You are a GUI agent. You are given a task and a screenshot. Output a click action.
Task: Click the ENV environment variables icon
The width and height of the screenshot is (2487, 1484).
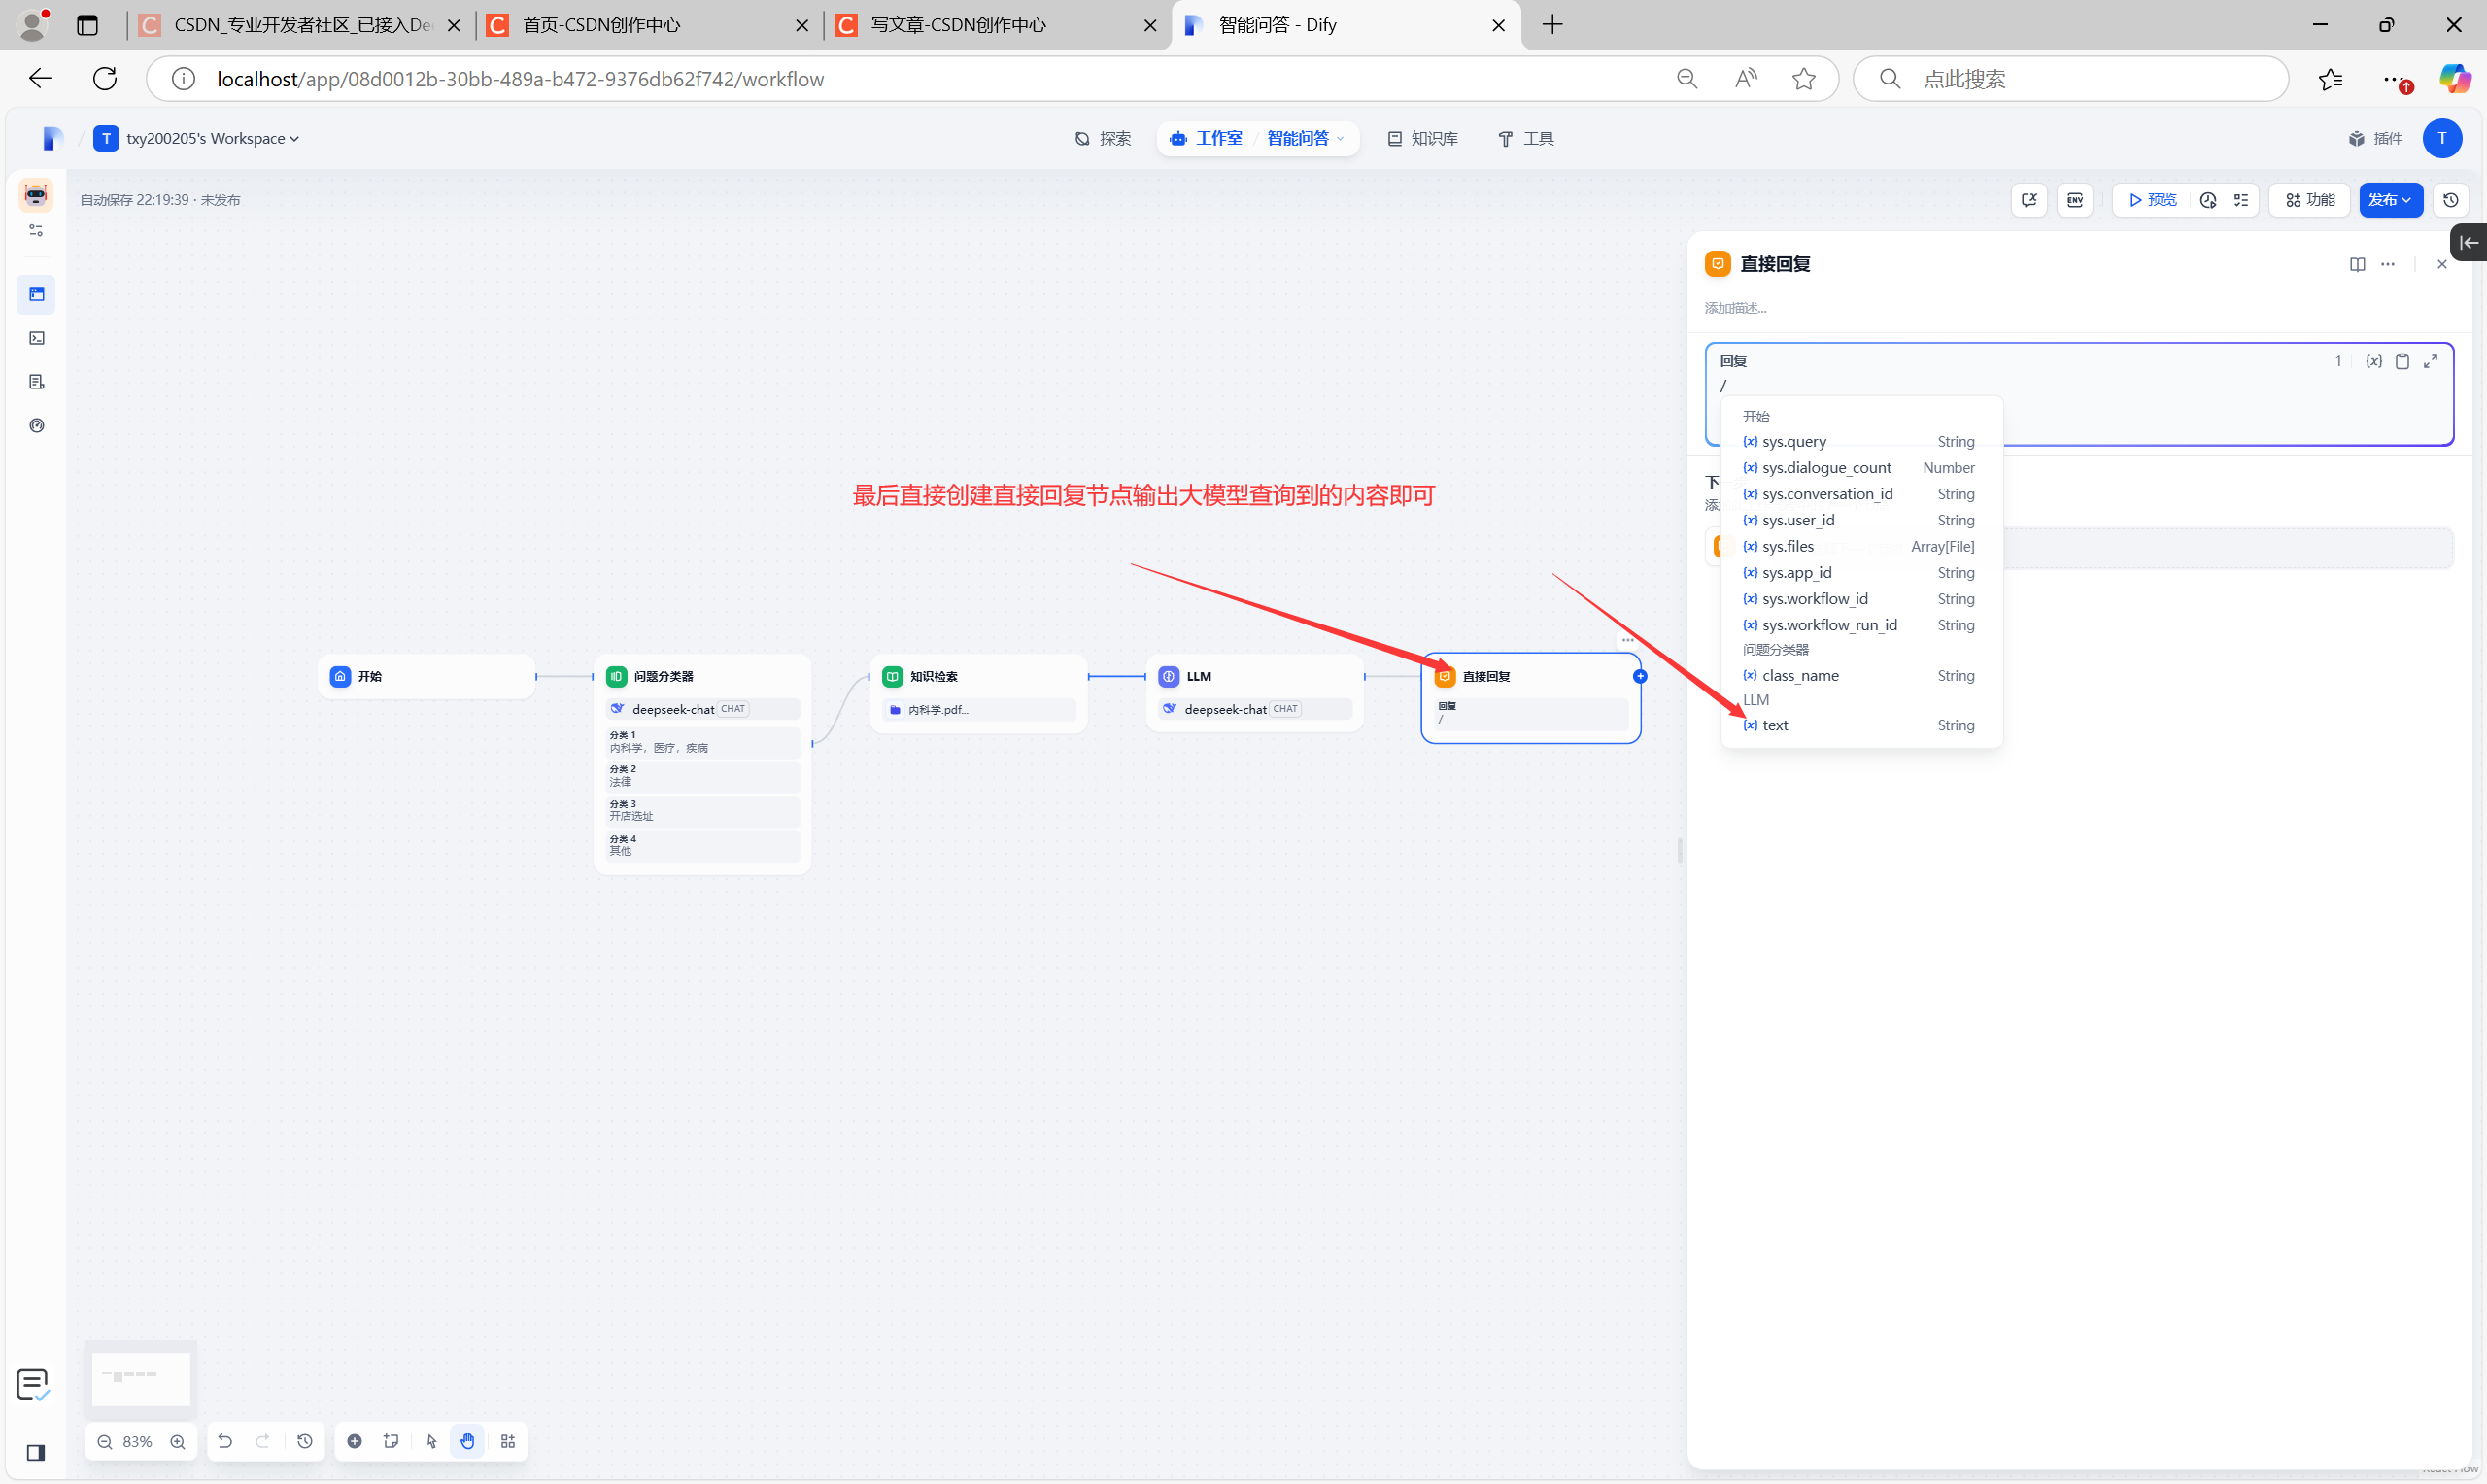2075,200
